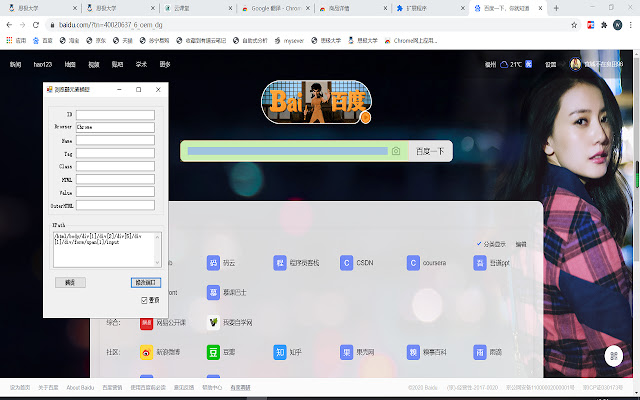Click the Name field in capture dialog
The width and height of the screenshot is (640, 400).
pos(115,140)
